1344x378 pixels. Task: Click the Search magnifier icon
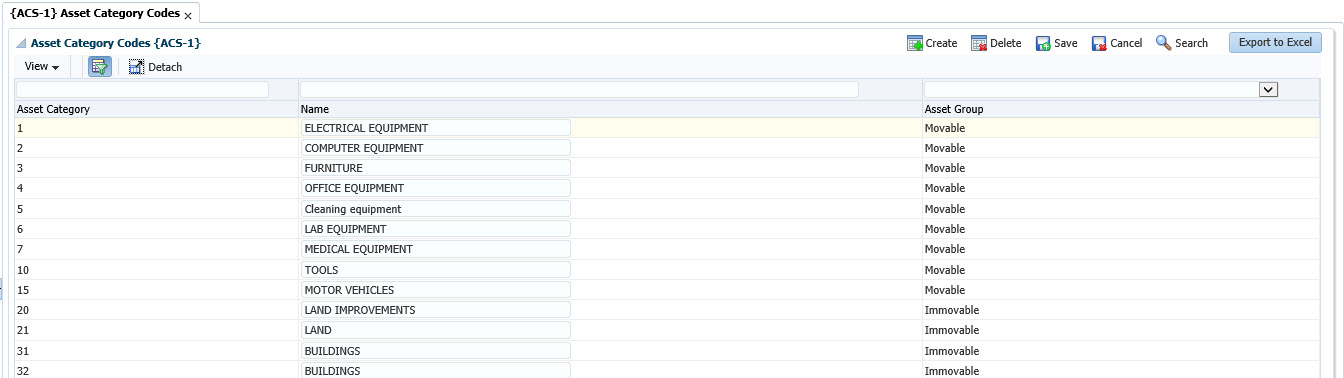(x=1163, y=43)
